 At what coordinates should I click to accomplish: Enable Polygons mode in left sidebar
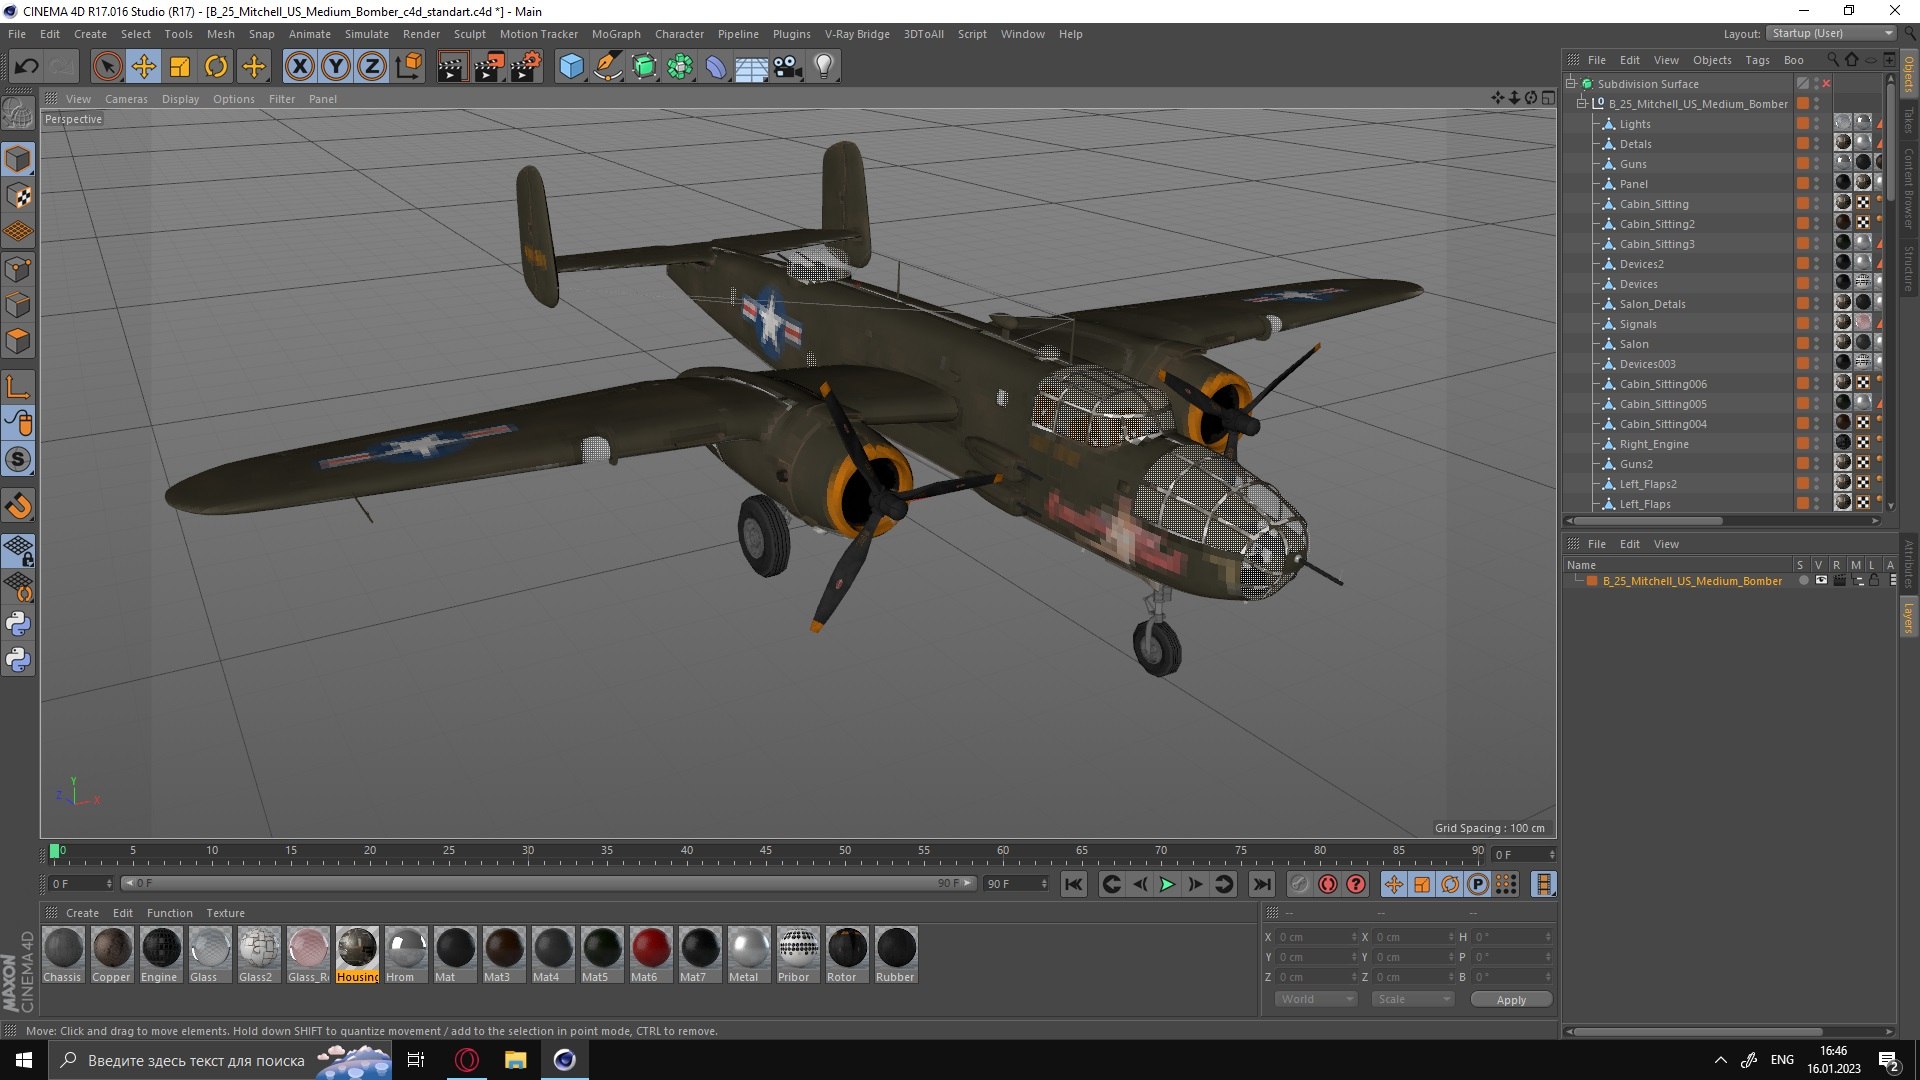(18, 341)
